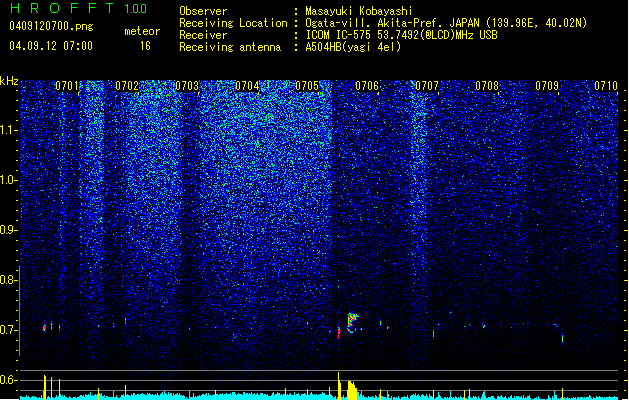Screen dimensions: 629x400
Task: Click the Receiver field label
Action: tap(203, 35)
